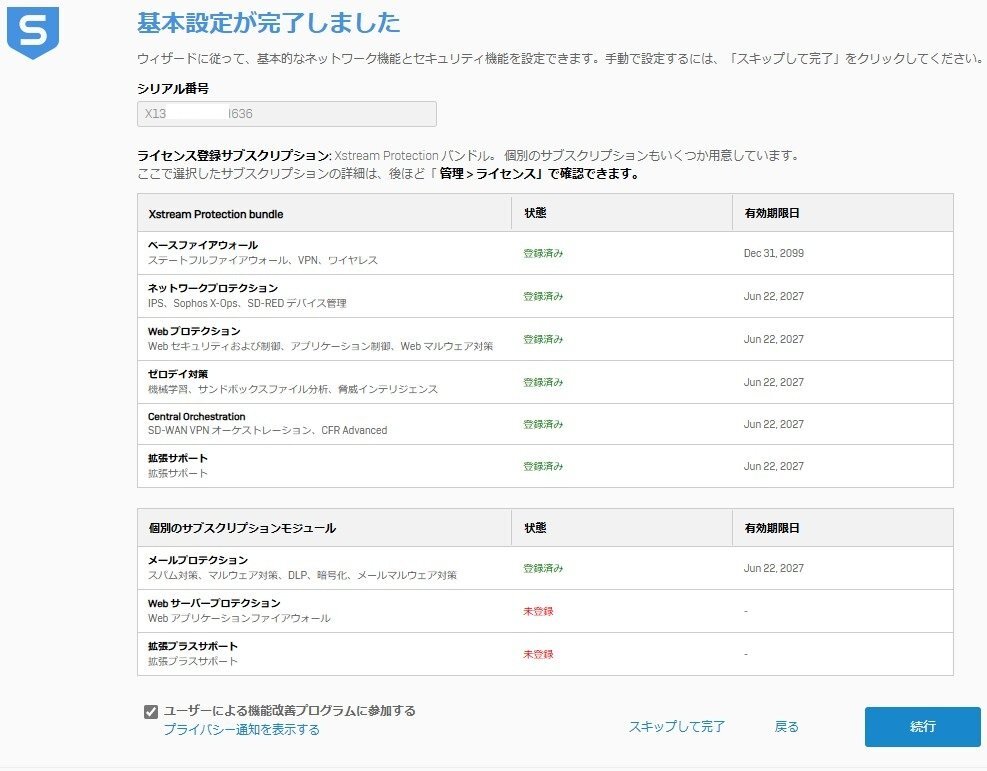Uncheck the user feature improvement program checkbox
Viewport: 987px width, 771px height.
[150, 712]
